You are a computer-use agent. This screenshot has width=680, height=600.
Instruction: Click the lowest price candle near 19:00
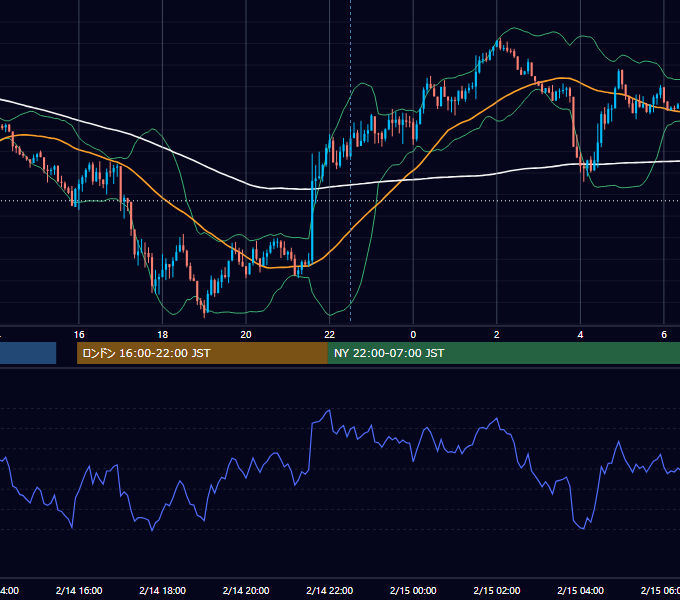pos(204,310)
